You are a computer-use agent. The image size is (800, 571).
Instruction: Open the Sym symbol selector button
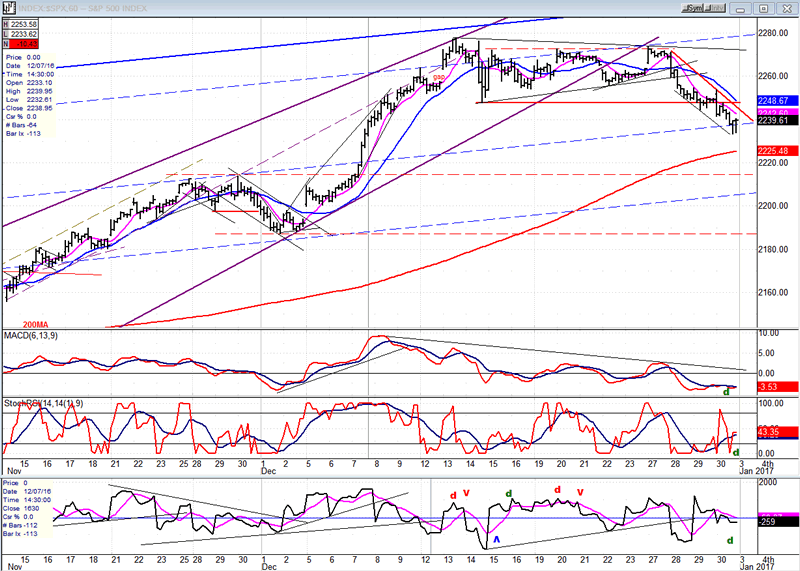(694, 8)
